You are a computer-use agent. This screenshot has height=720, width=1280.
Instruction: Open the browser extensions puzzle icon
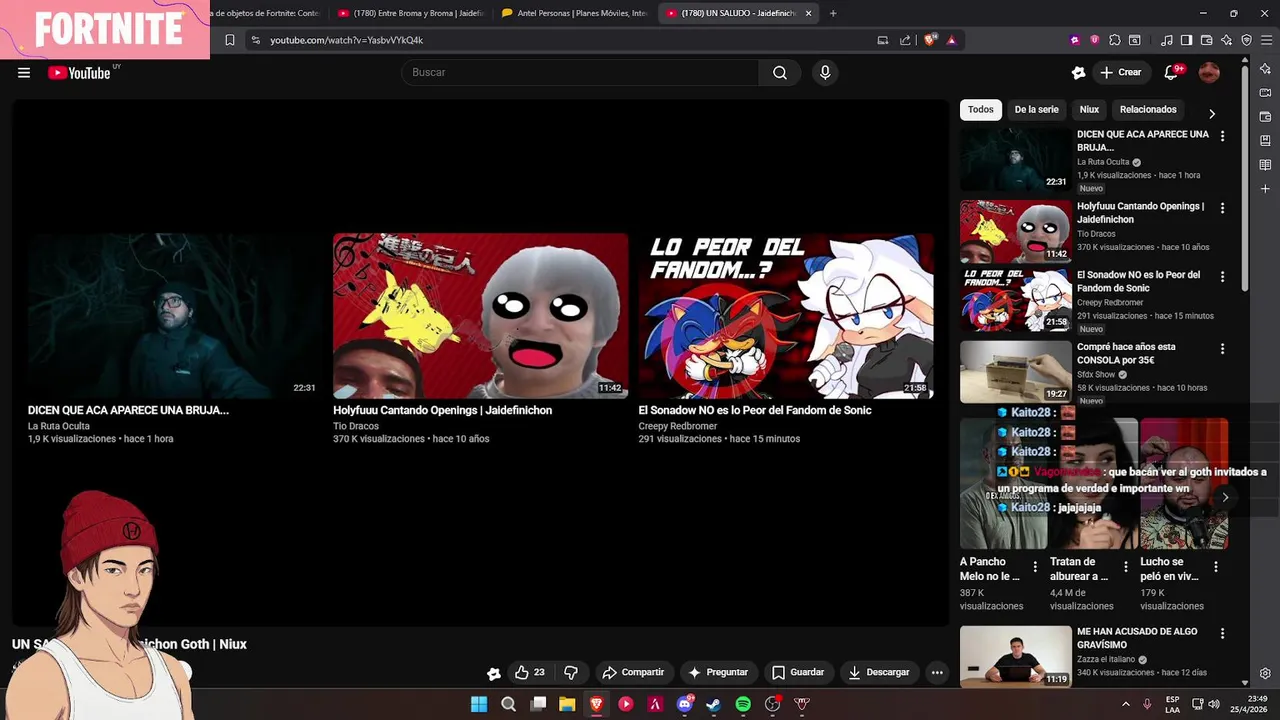click(x=1115, y=40)
